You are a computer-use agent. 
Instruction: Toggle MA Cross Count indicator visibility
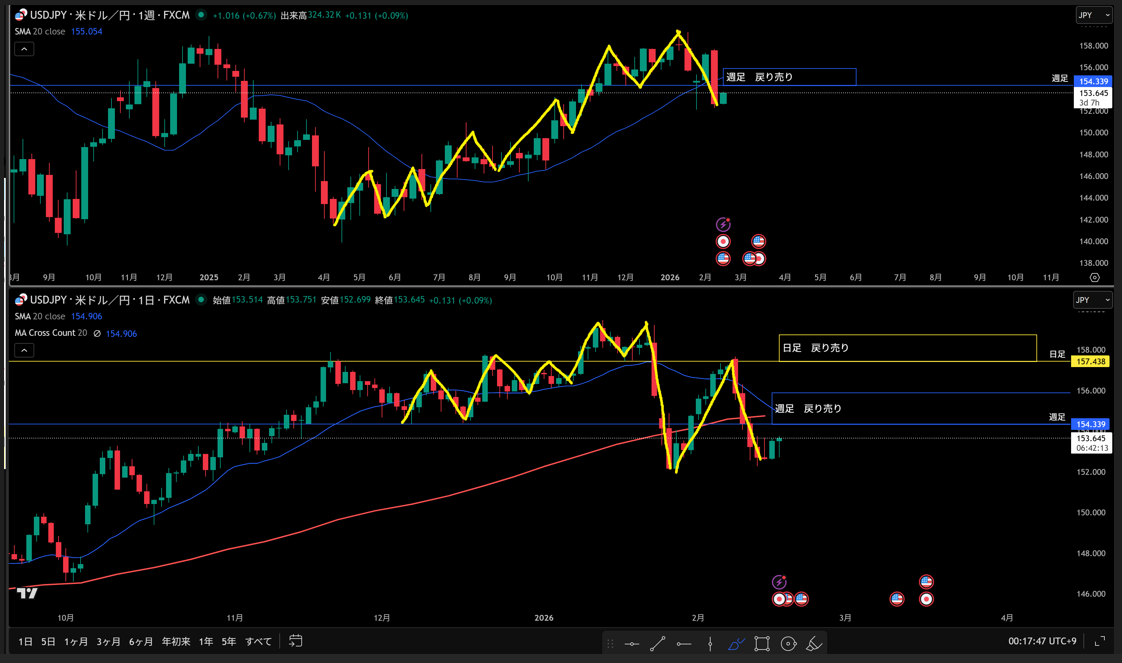click(x=97, y=333)
